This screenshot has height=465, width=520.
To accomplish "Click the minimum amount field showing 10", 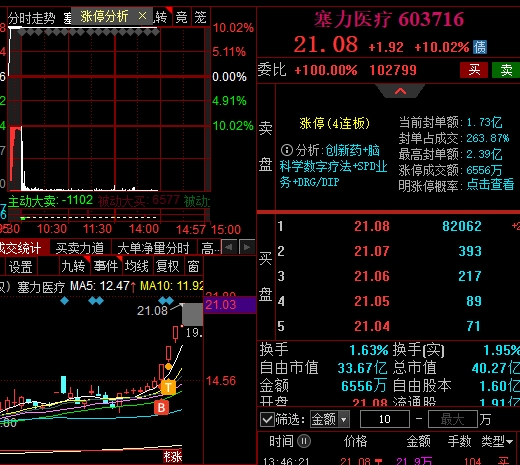I will [x=385, y=419].
